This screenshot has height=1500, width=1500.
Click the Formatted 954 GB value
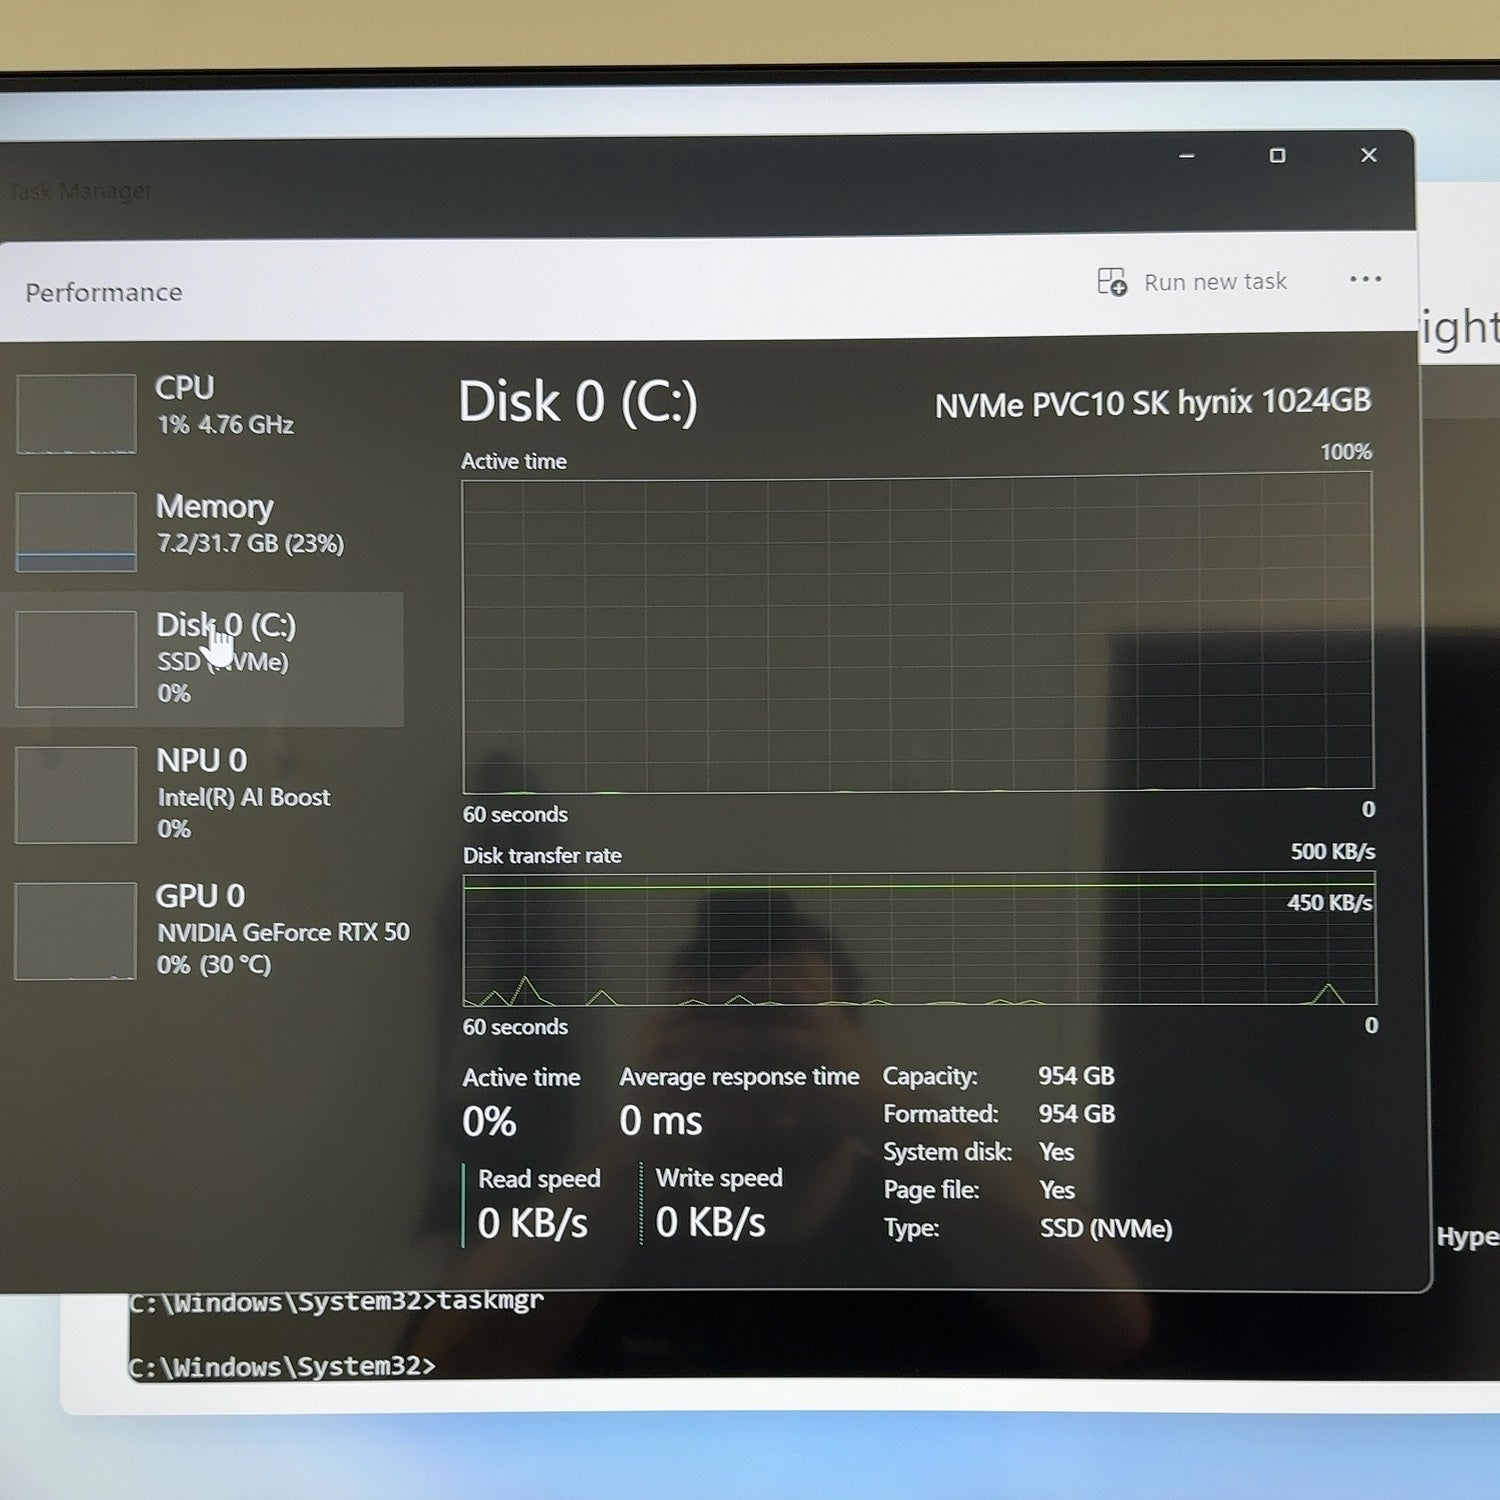pyautogui.click(x=1076, y=1114)
